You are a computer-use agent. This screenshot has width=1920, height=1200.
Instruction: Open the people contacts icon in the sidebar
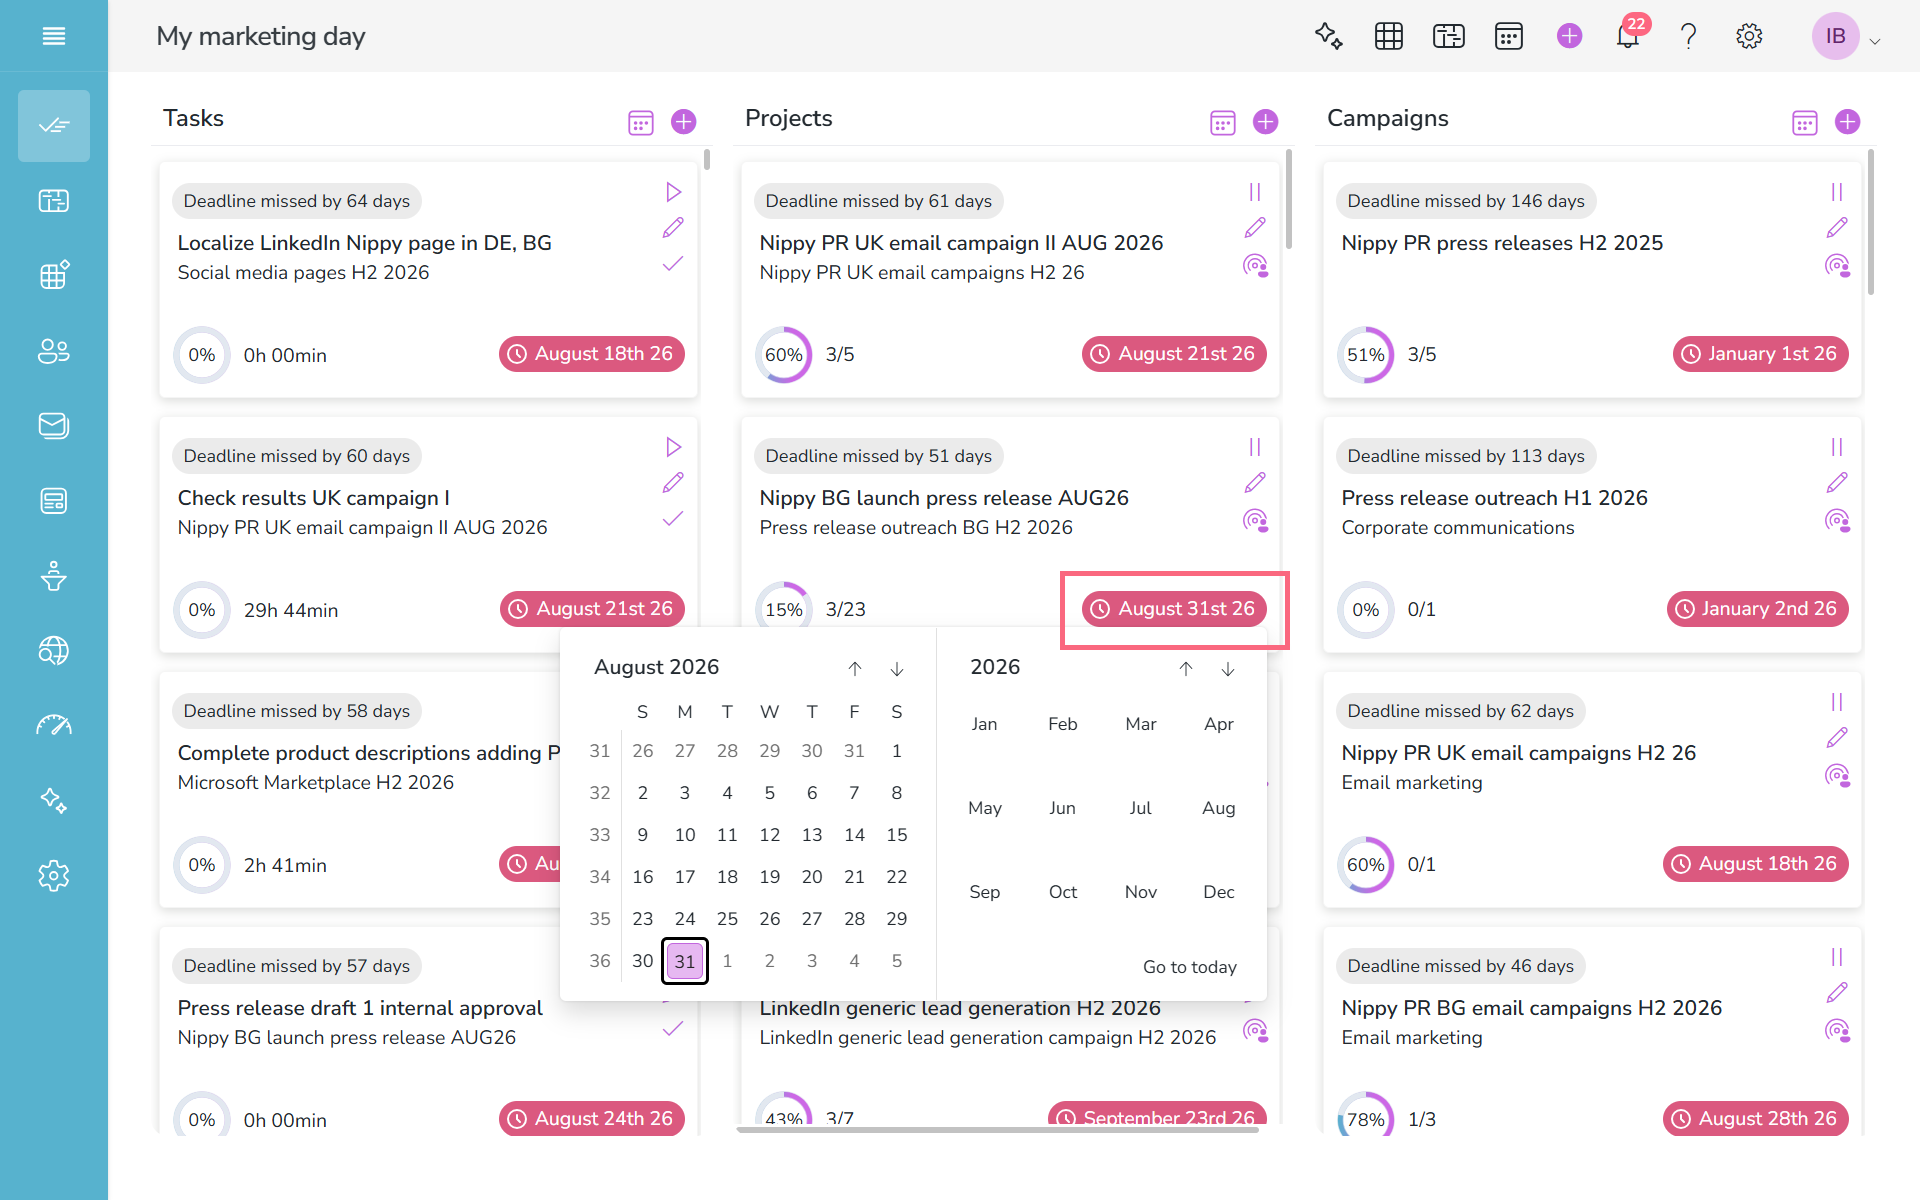[x=54, y=351]
